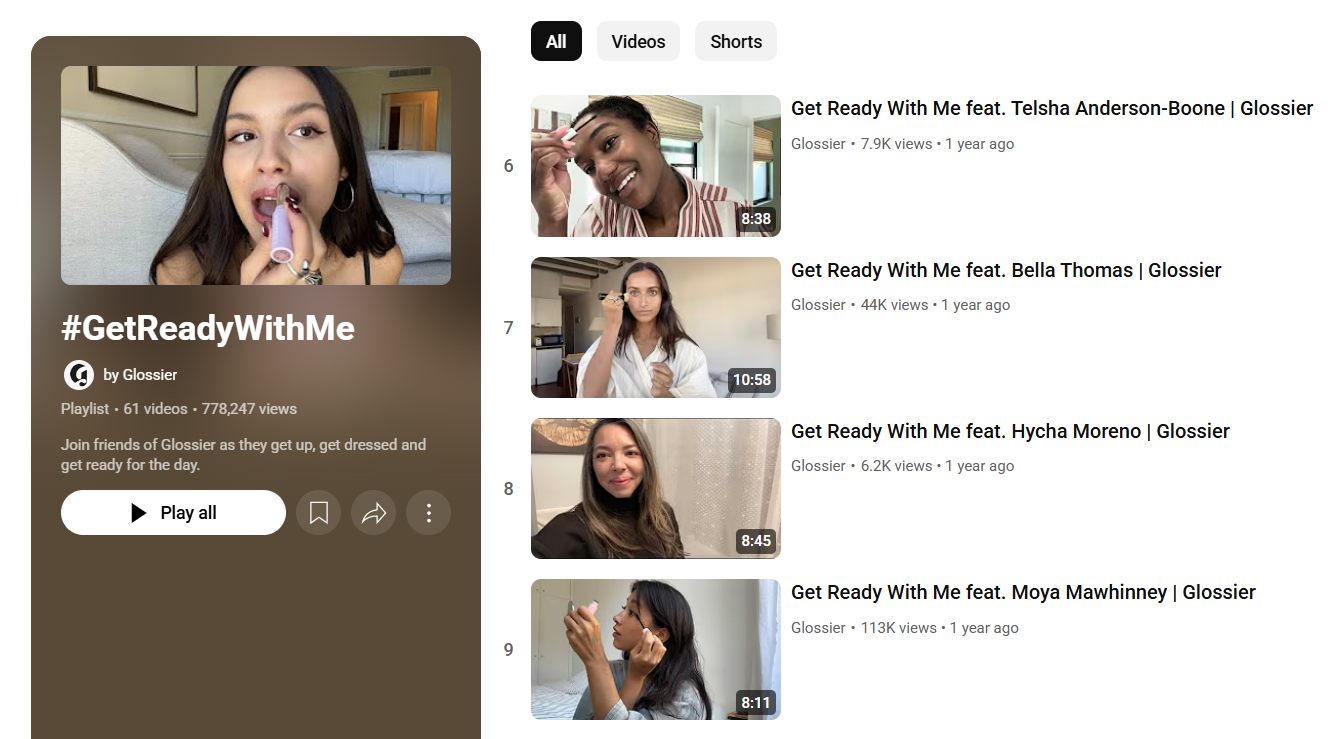Click the '6.2K views • 1 year ago' text

coord(937,466)
